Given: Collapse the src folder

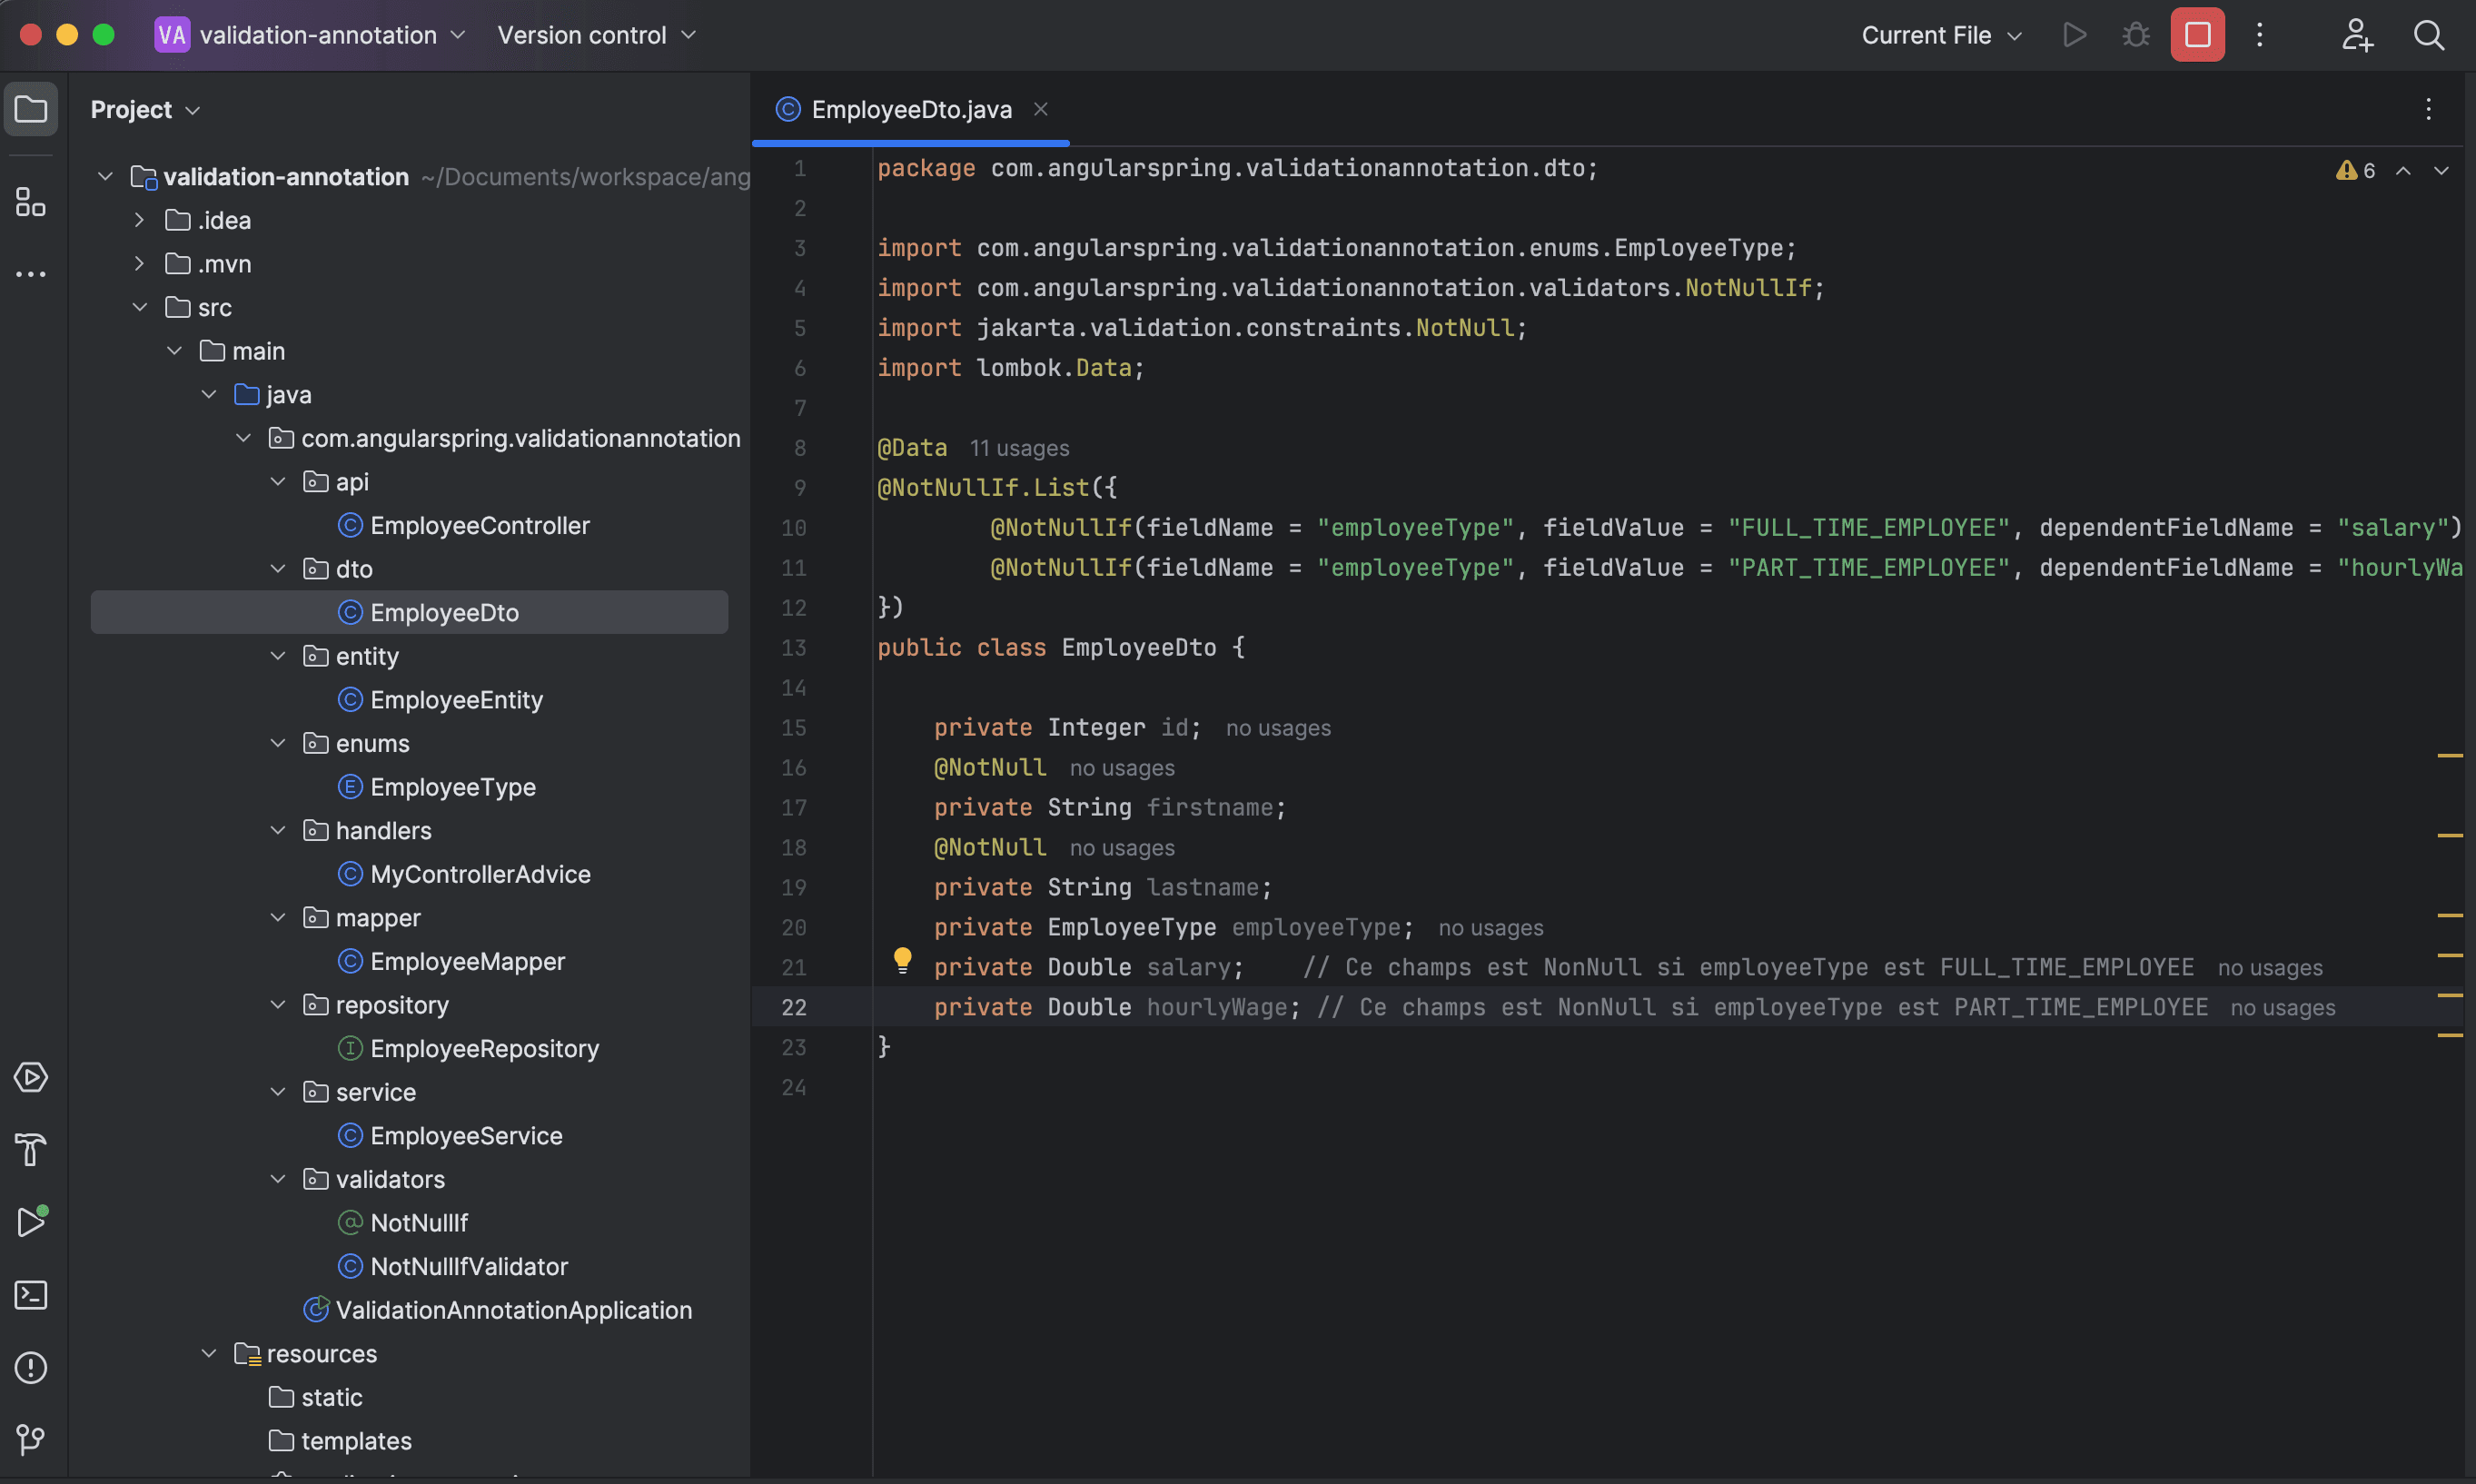Looking at the screenshot, I should point(140,307).
